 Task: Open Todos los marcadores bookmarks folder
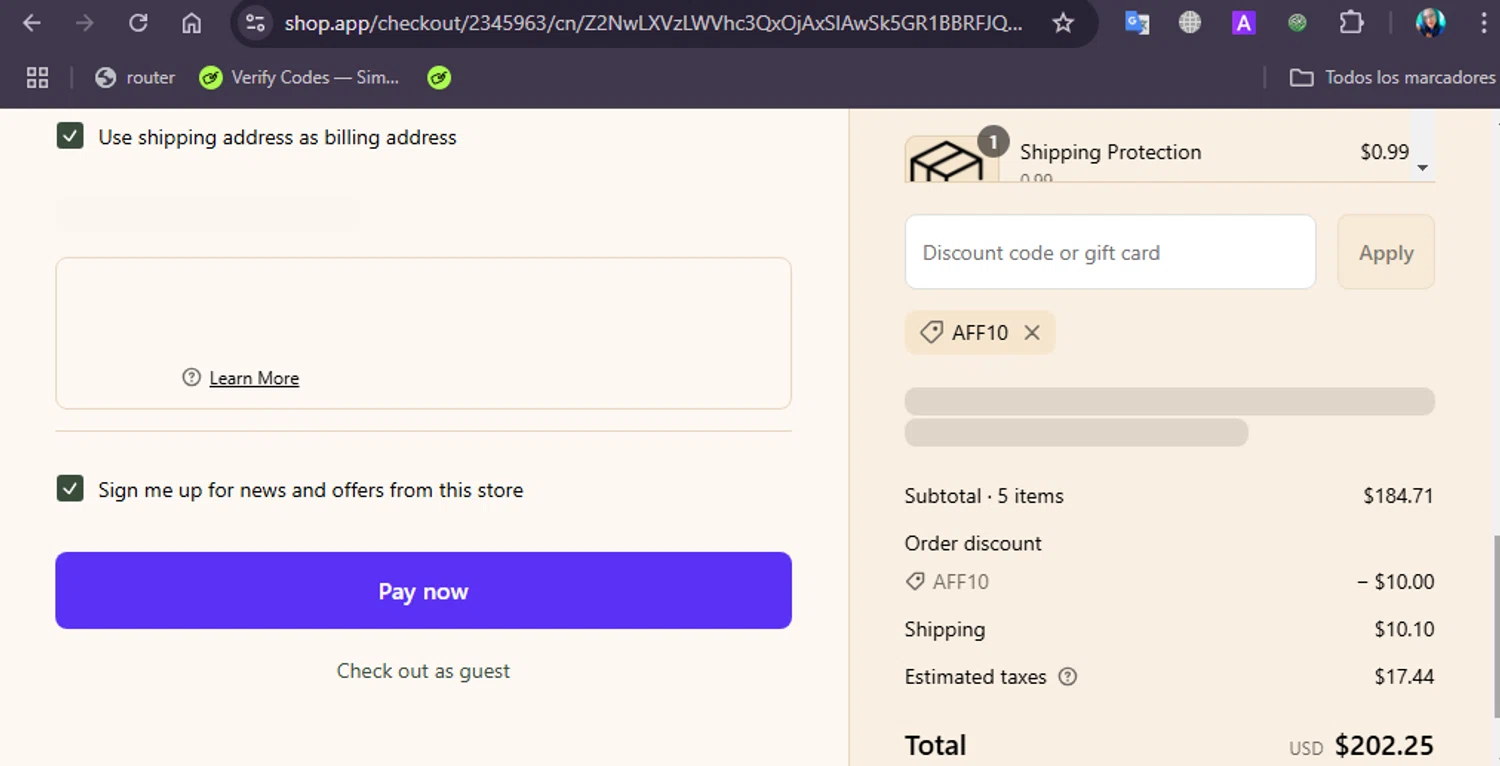pyautogui.click(x=1392, y=77)
